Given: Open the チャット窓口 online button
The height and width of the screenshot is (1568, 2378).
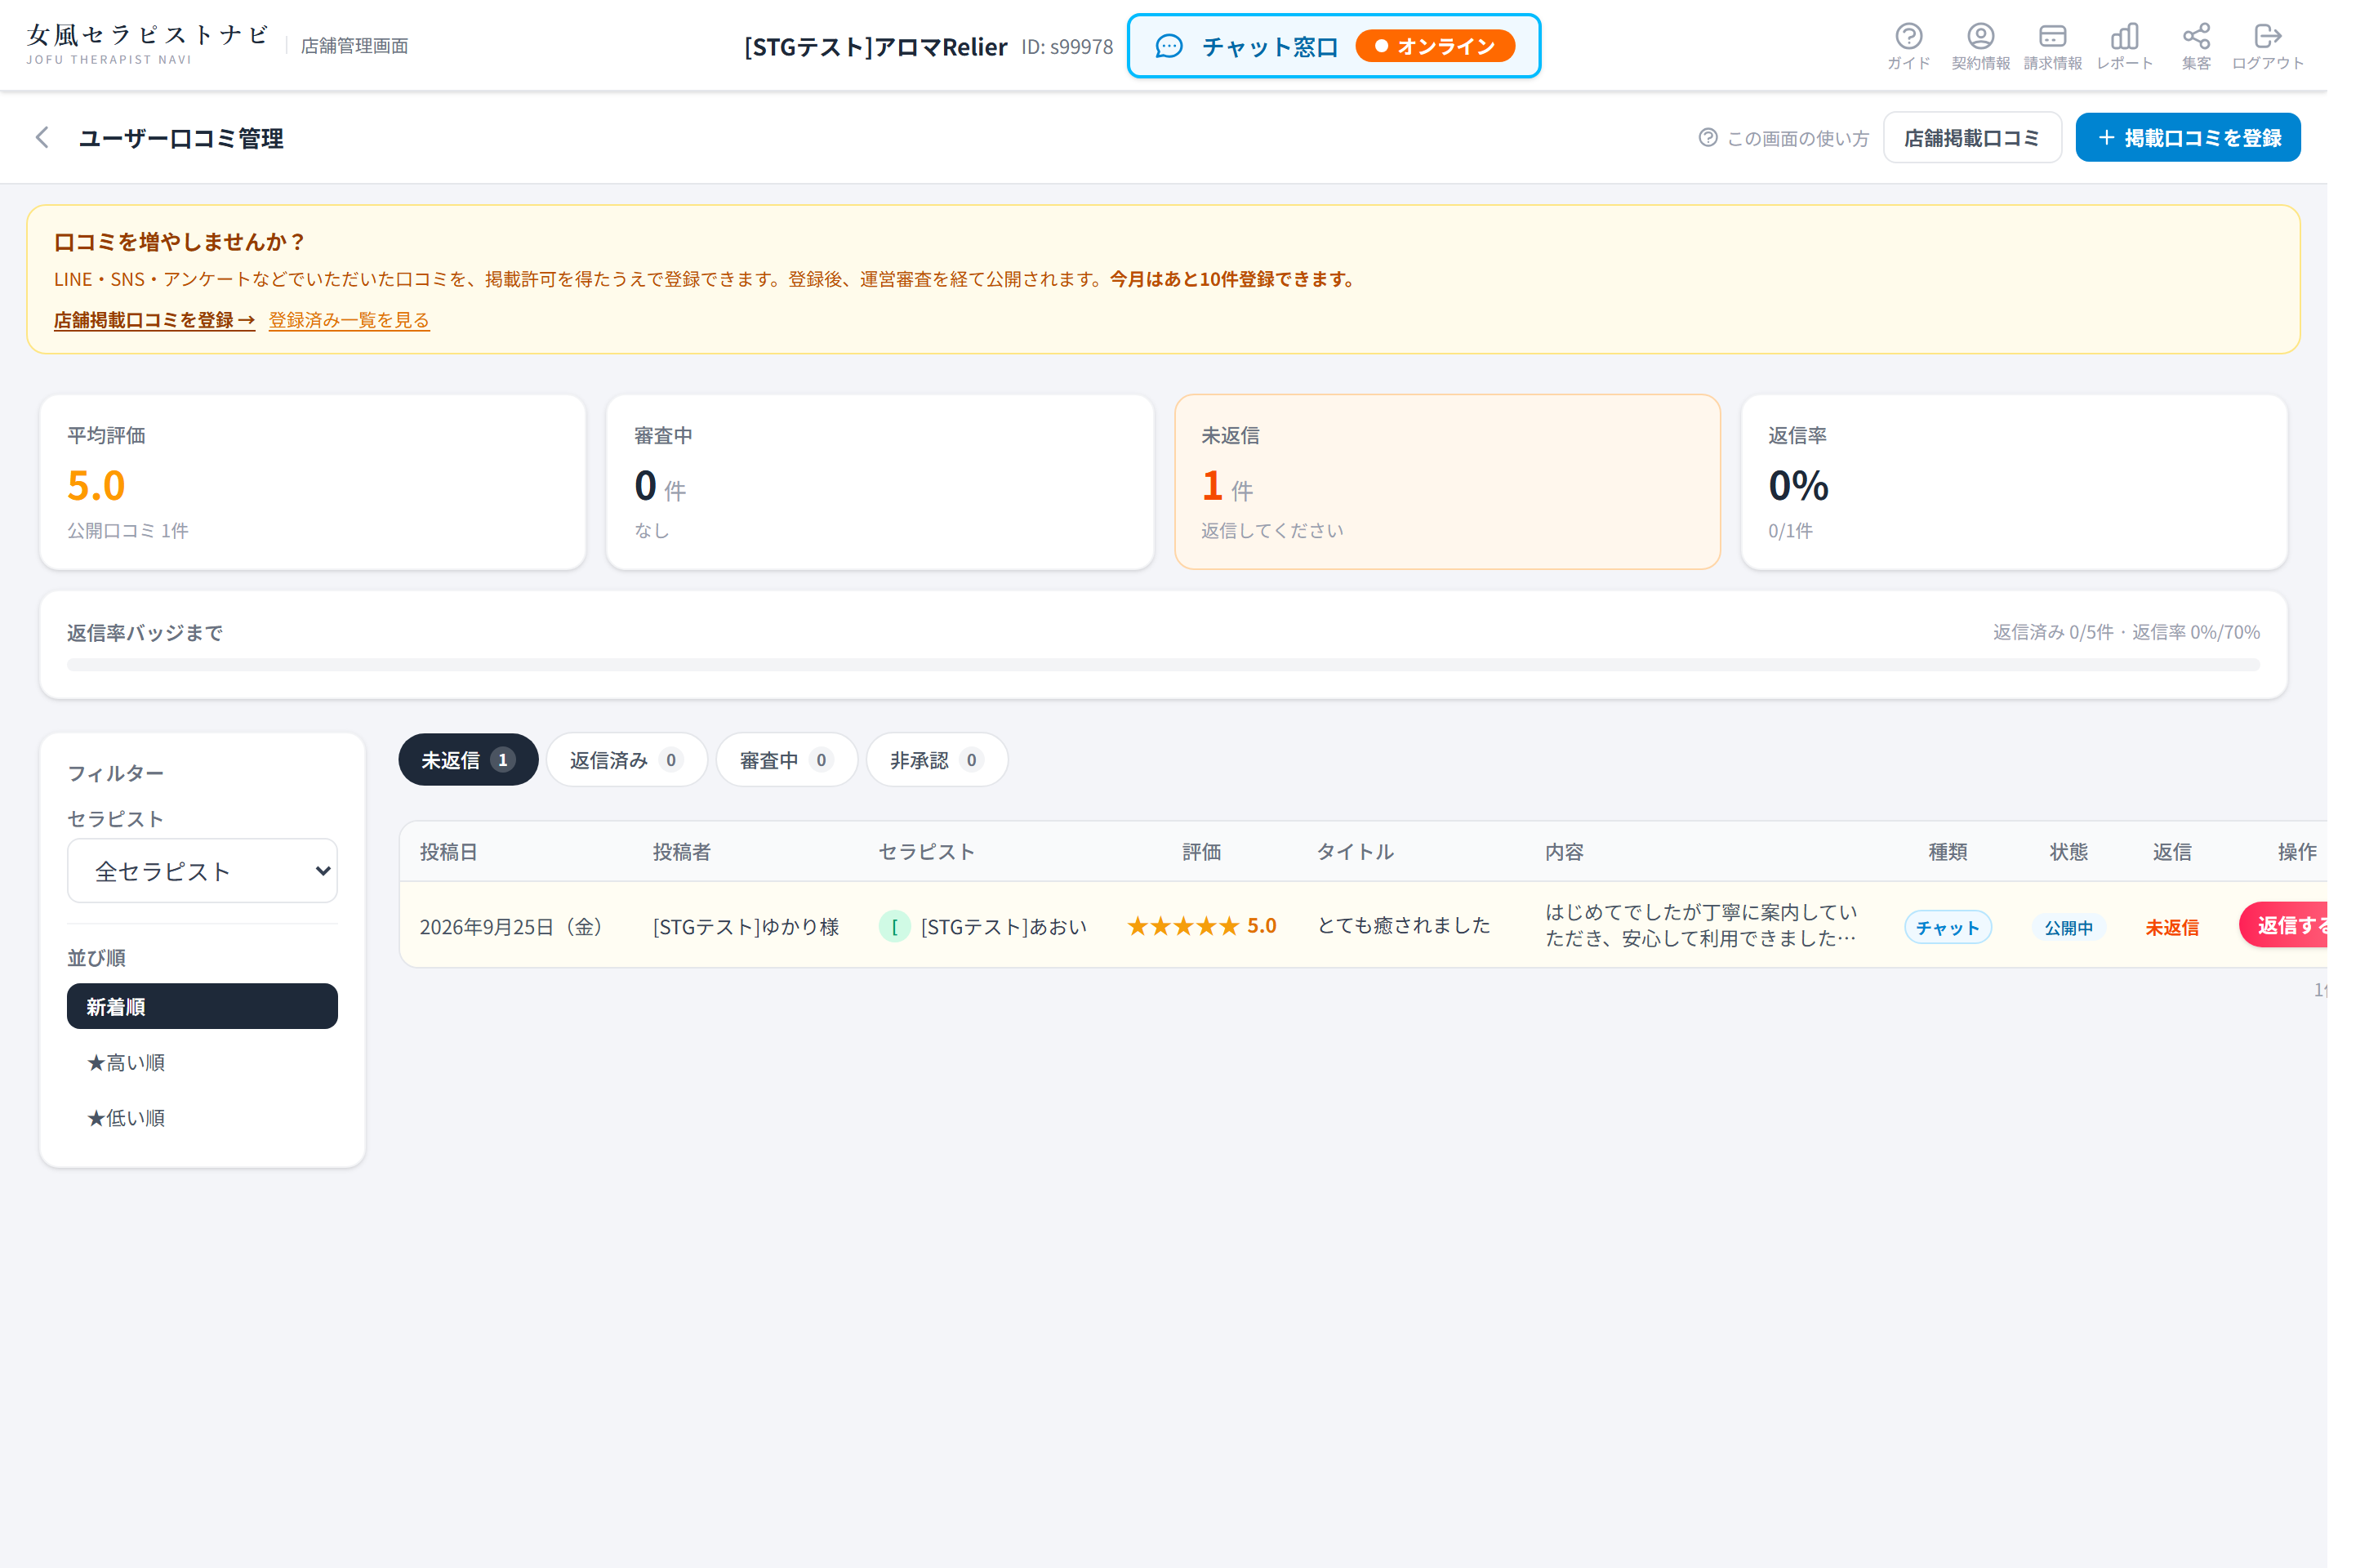Looking at the screenshot, I should click(x=1334, y=46).
